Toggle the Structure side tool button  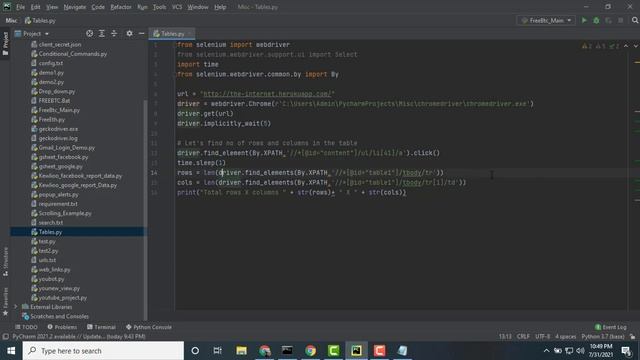(5, 261)
